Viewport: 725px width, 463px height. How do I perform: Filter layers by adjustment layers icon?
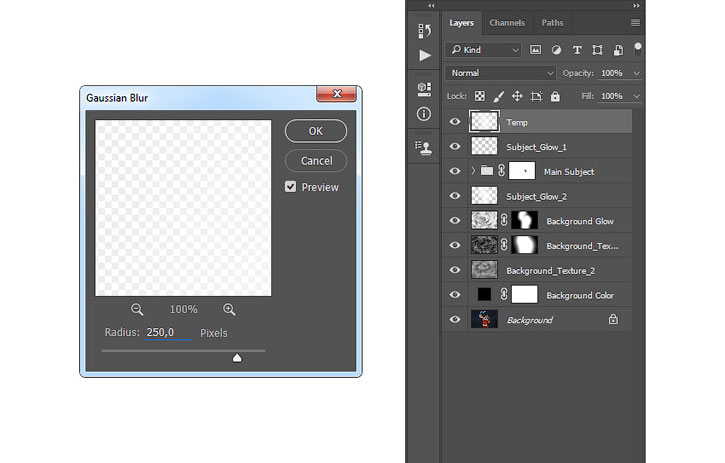pyautogui.click(x=556, y=50)
